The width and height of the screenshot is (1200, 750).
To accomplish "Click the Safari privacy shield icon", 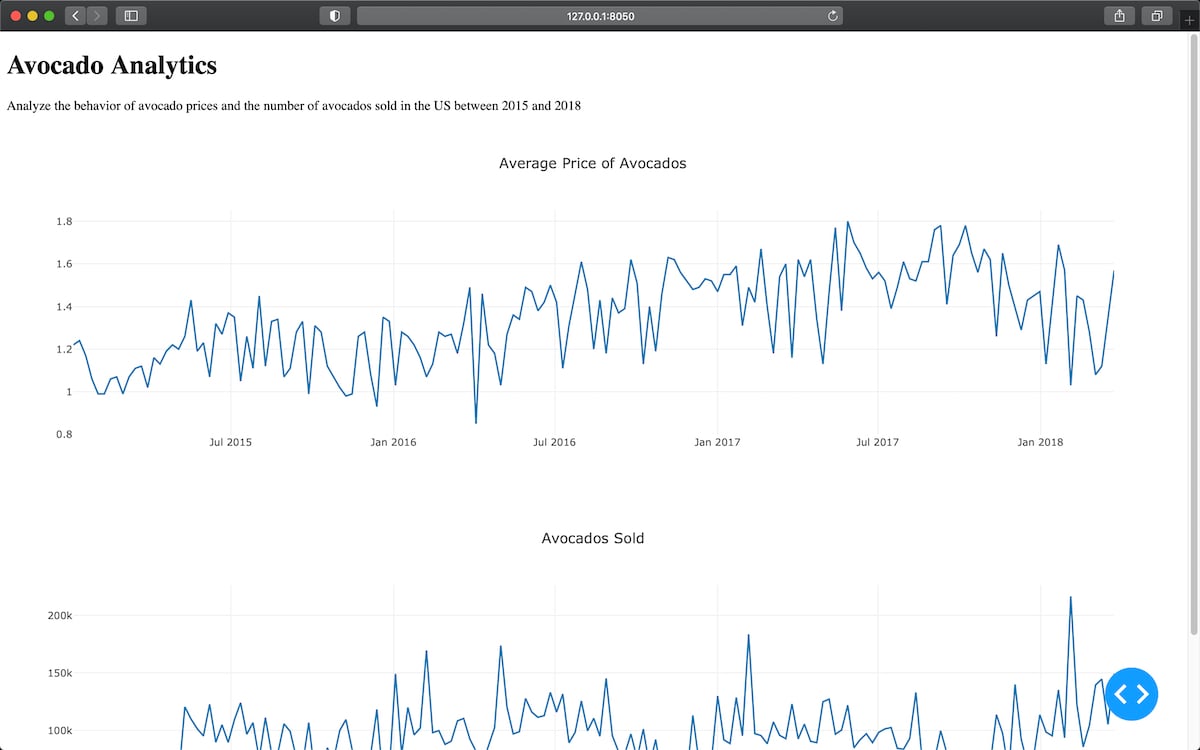I will (334, 16).
